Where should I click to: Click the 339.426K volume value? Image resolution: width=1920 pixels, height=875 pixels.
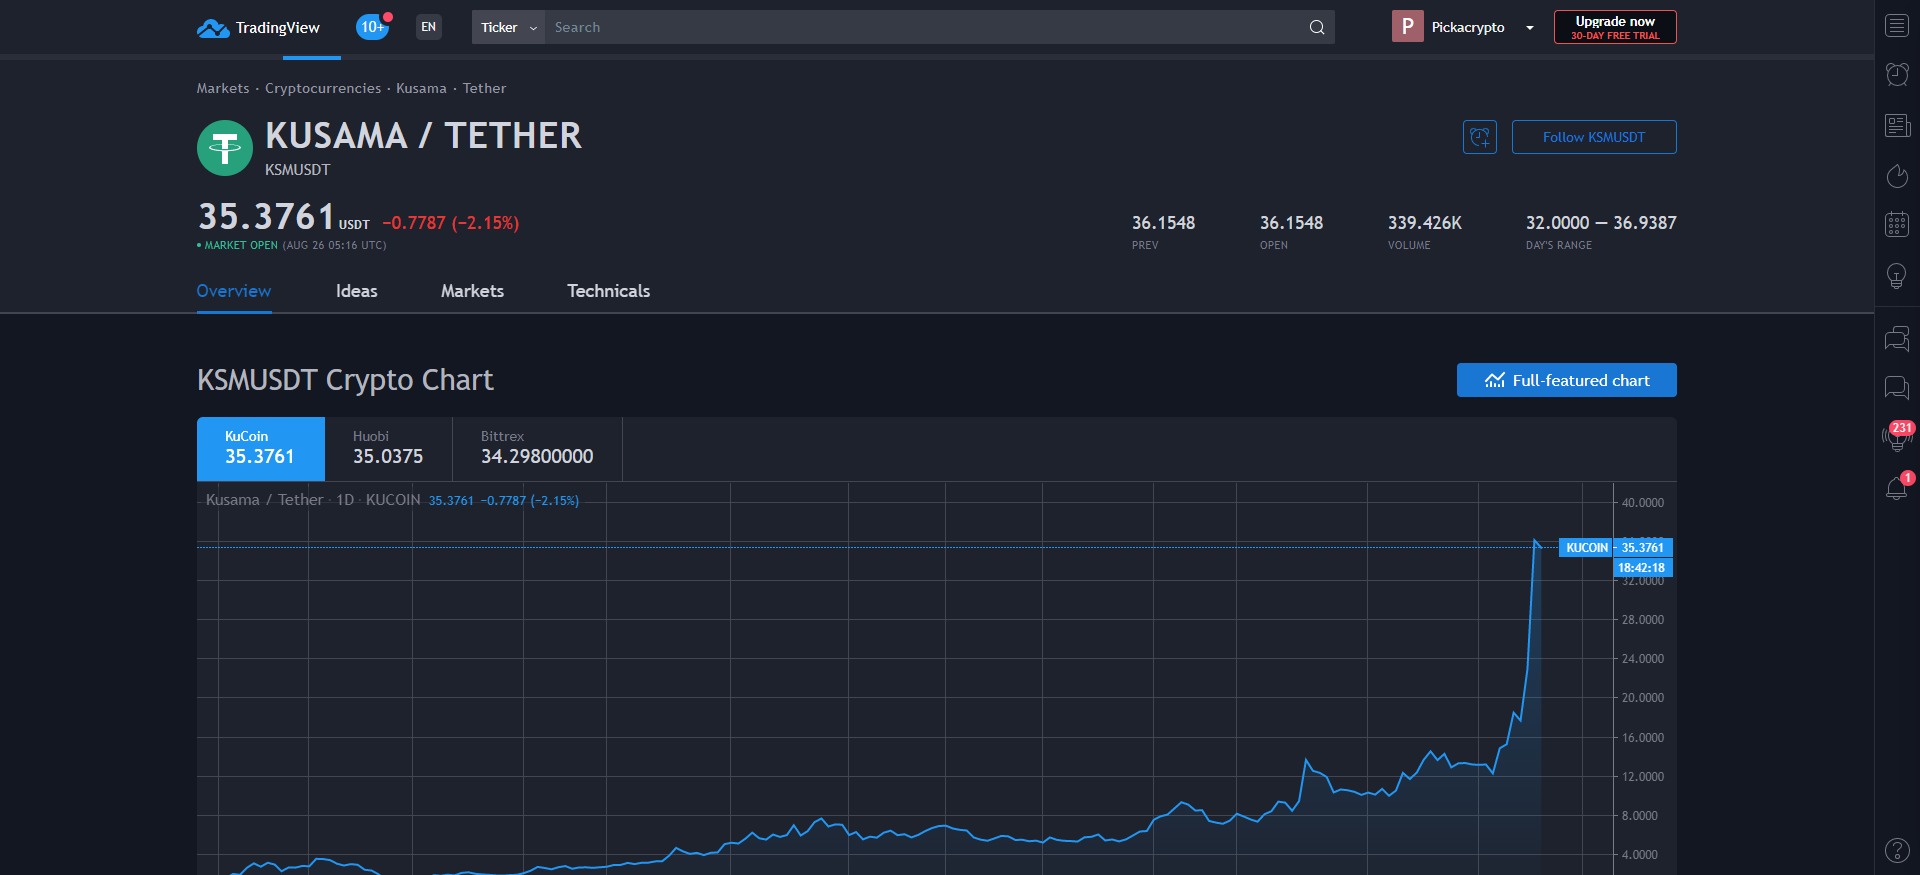click(1425, 223)
